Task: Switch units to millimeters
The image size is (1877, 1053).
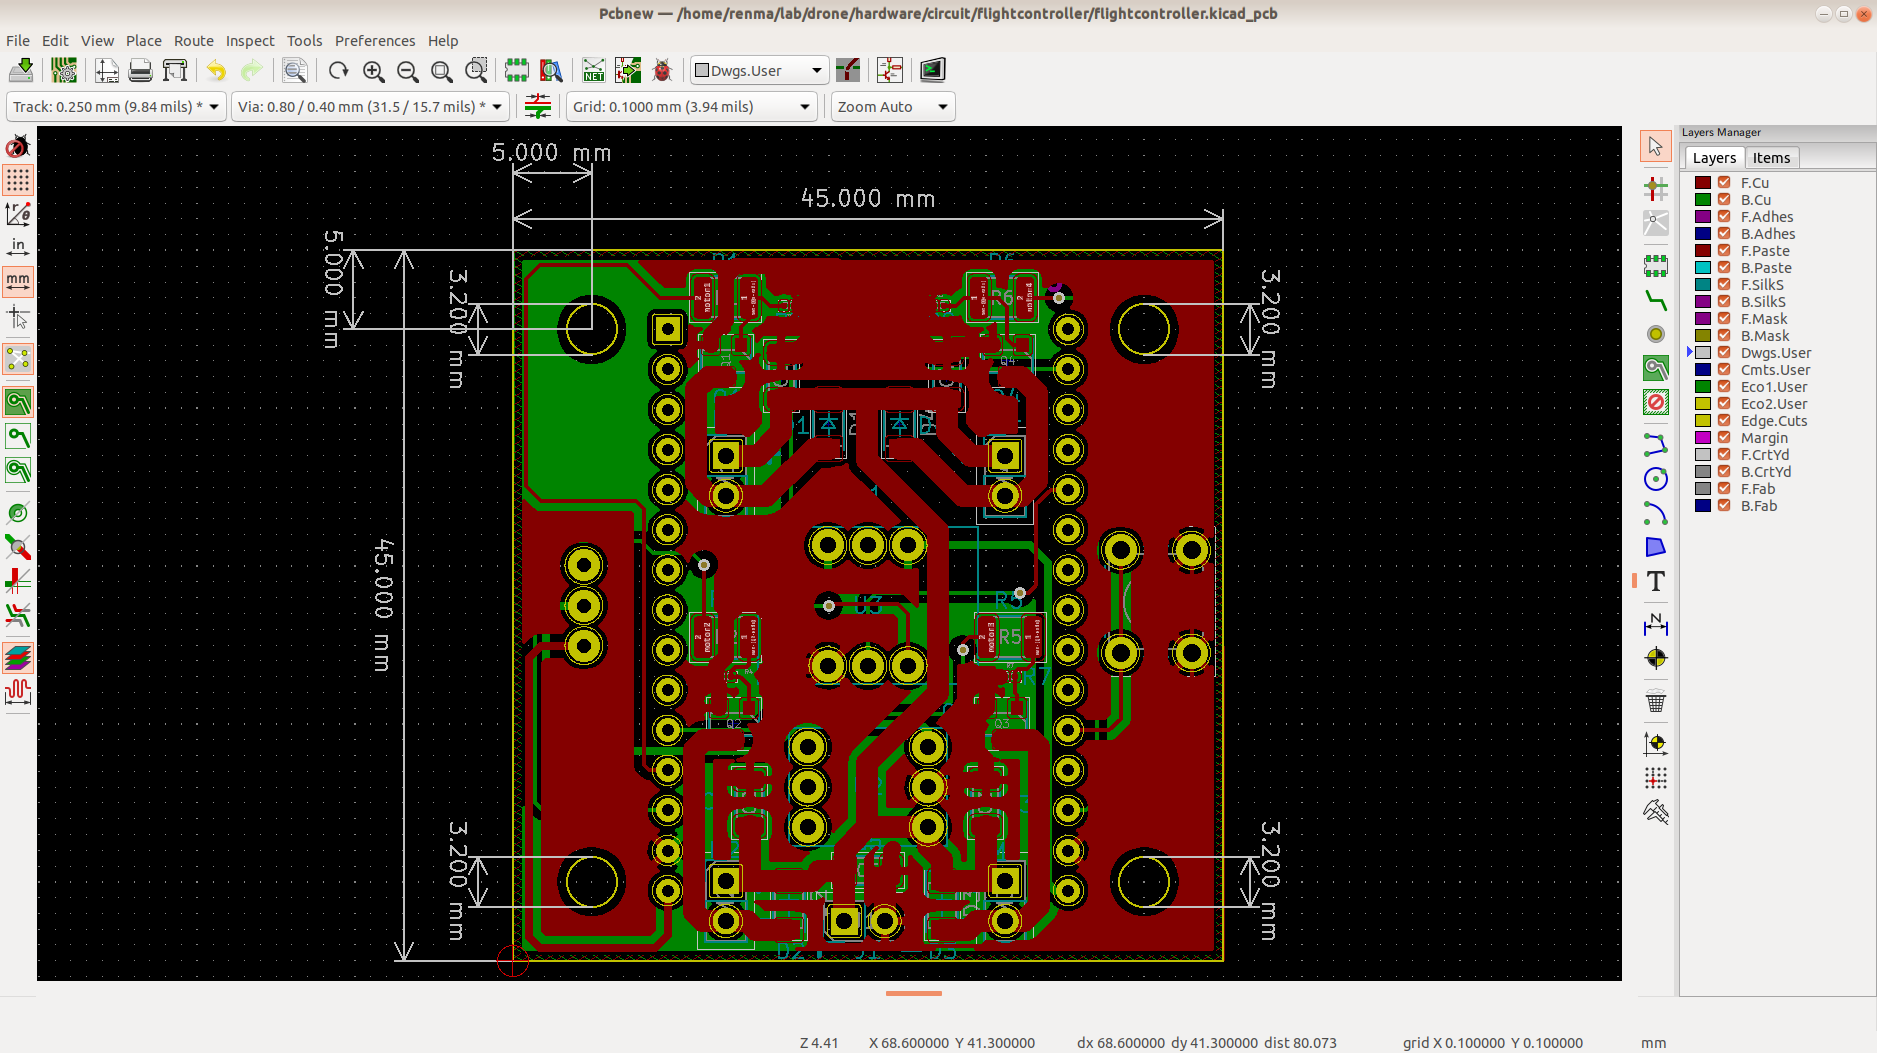Action: click(18, 281)
